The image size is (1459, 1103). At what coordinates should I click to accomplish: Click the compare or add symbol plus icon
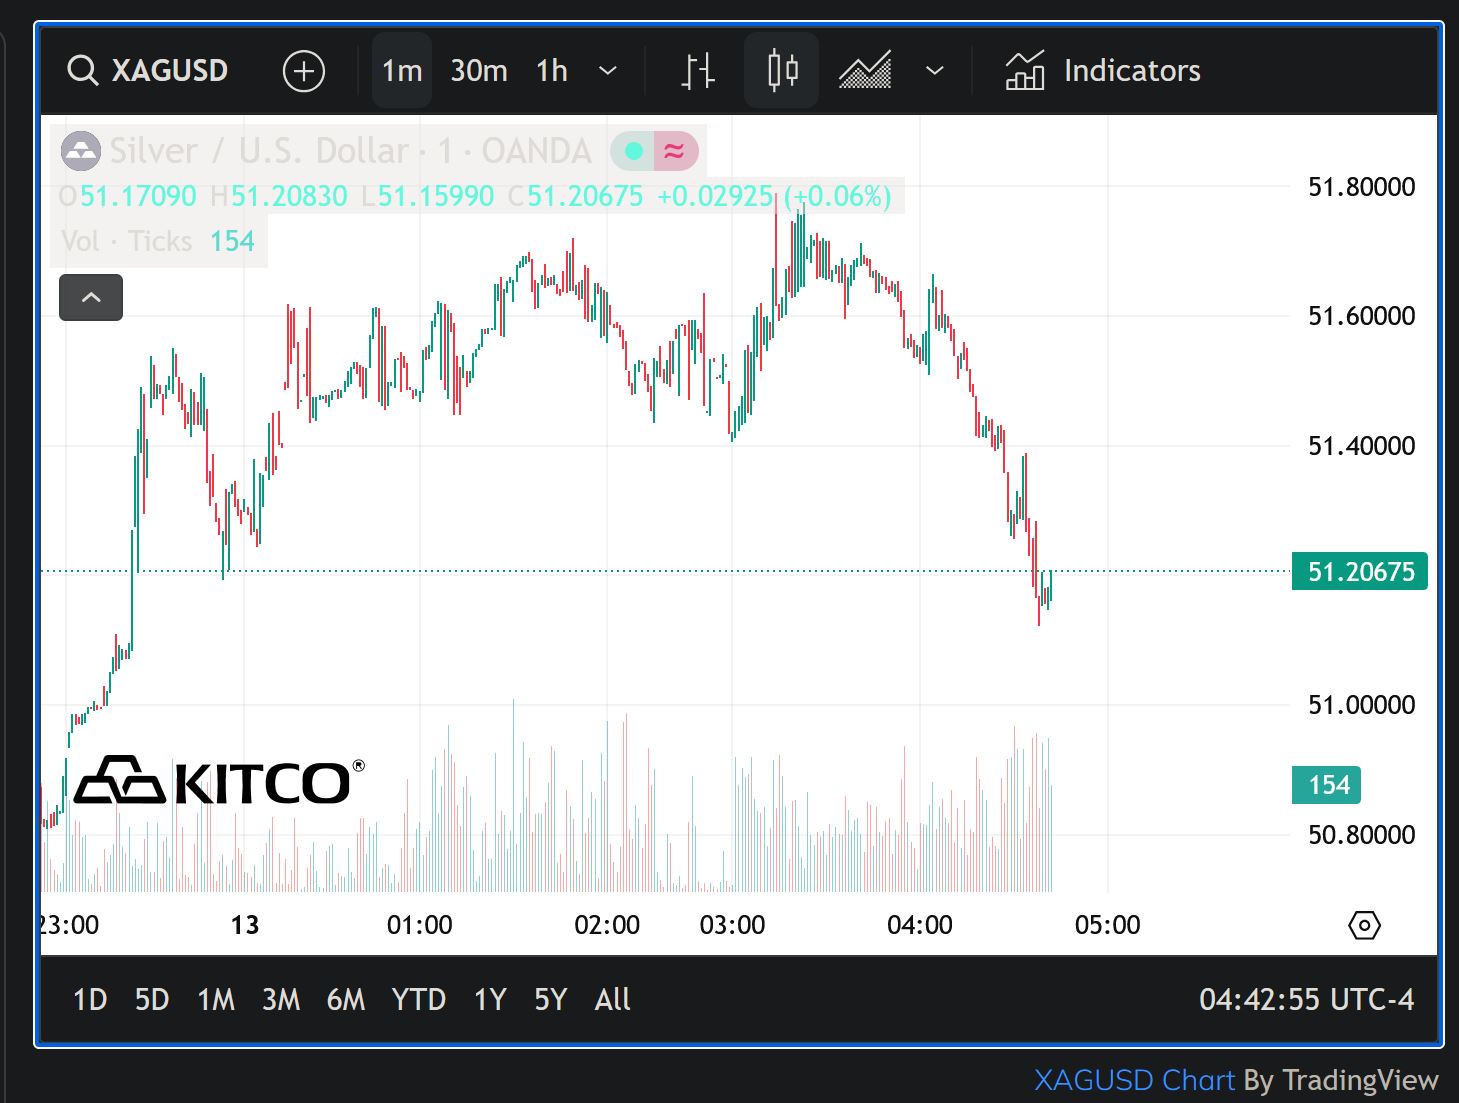304,71
